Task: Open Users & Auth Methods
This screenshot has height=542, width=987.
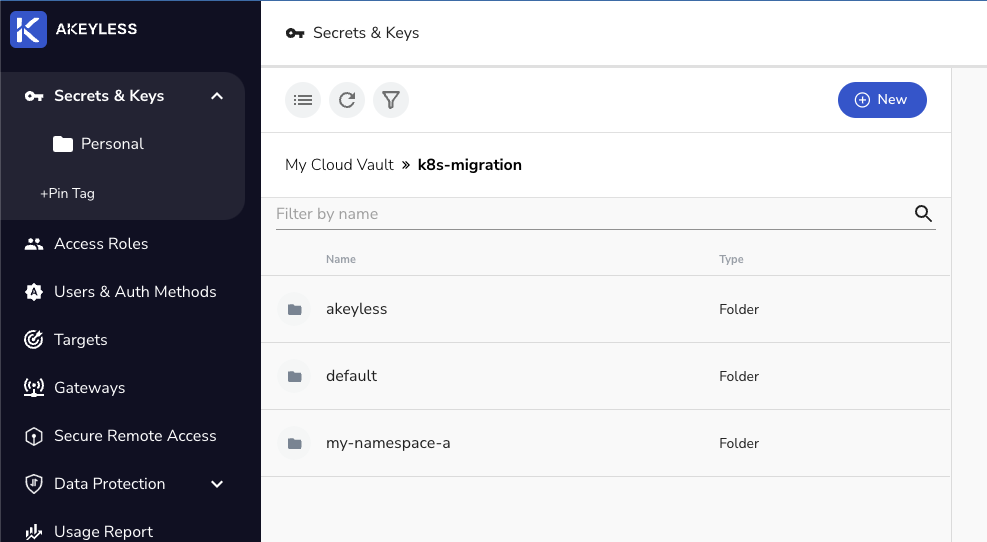Action: click(x=134, y=292)
